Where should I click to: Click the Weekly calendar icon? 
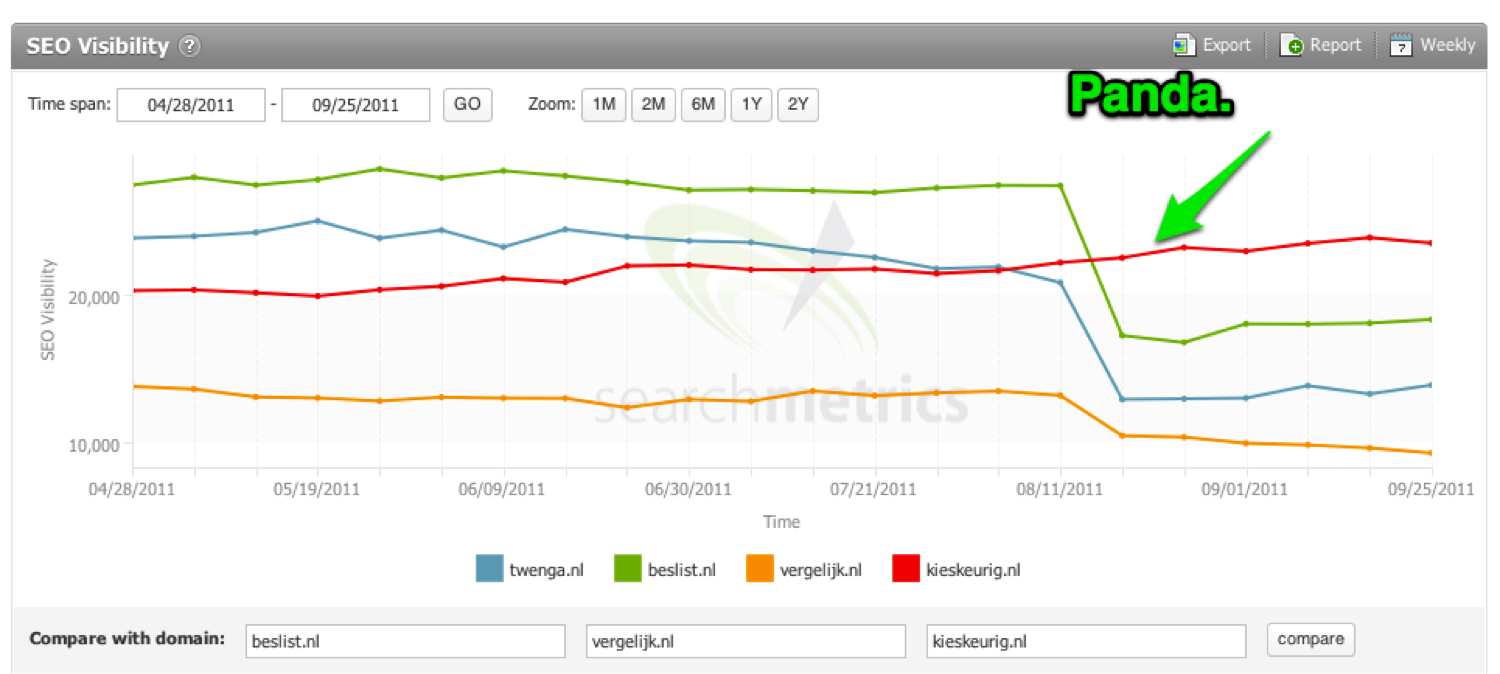coord(1401,45)
